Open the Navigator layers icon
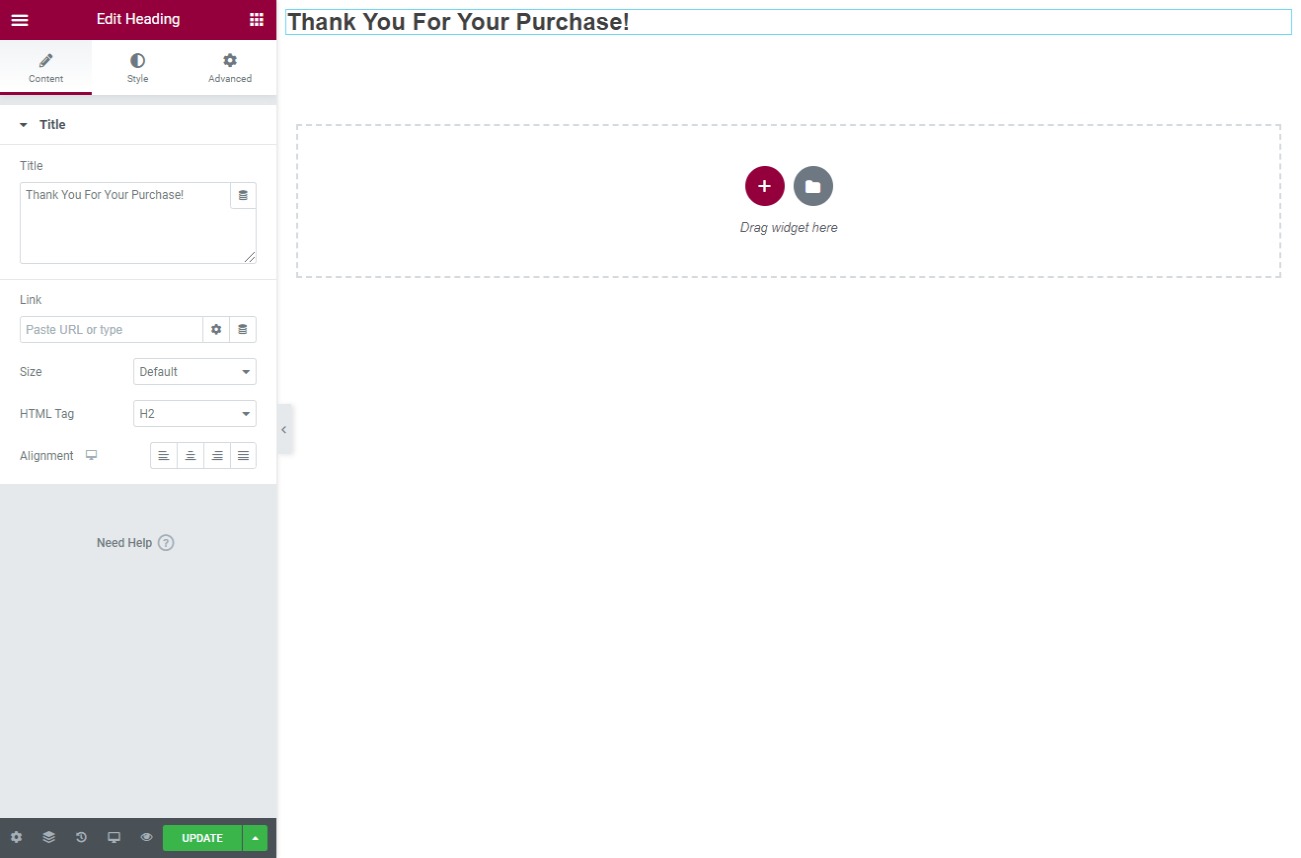Viewport: 1301px width, 858px height. coord(48,837)
